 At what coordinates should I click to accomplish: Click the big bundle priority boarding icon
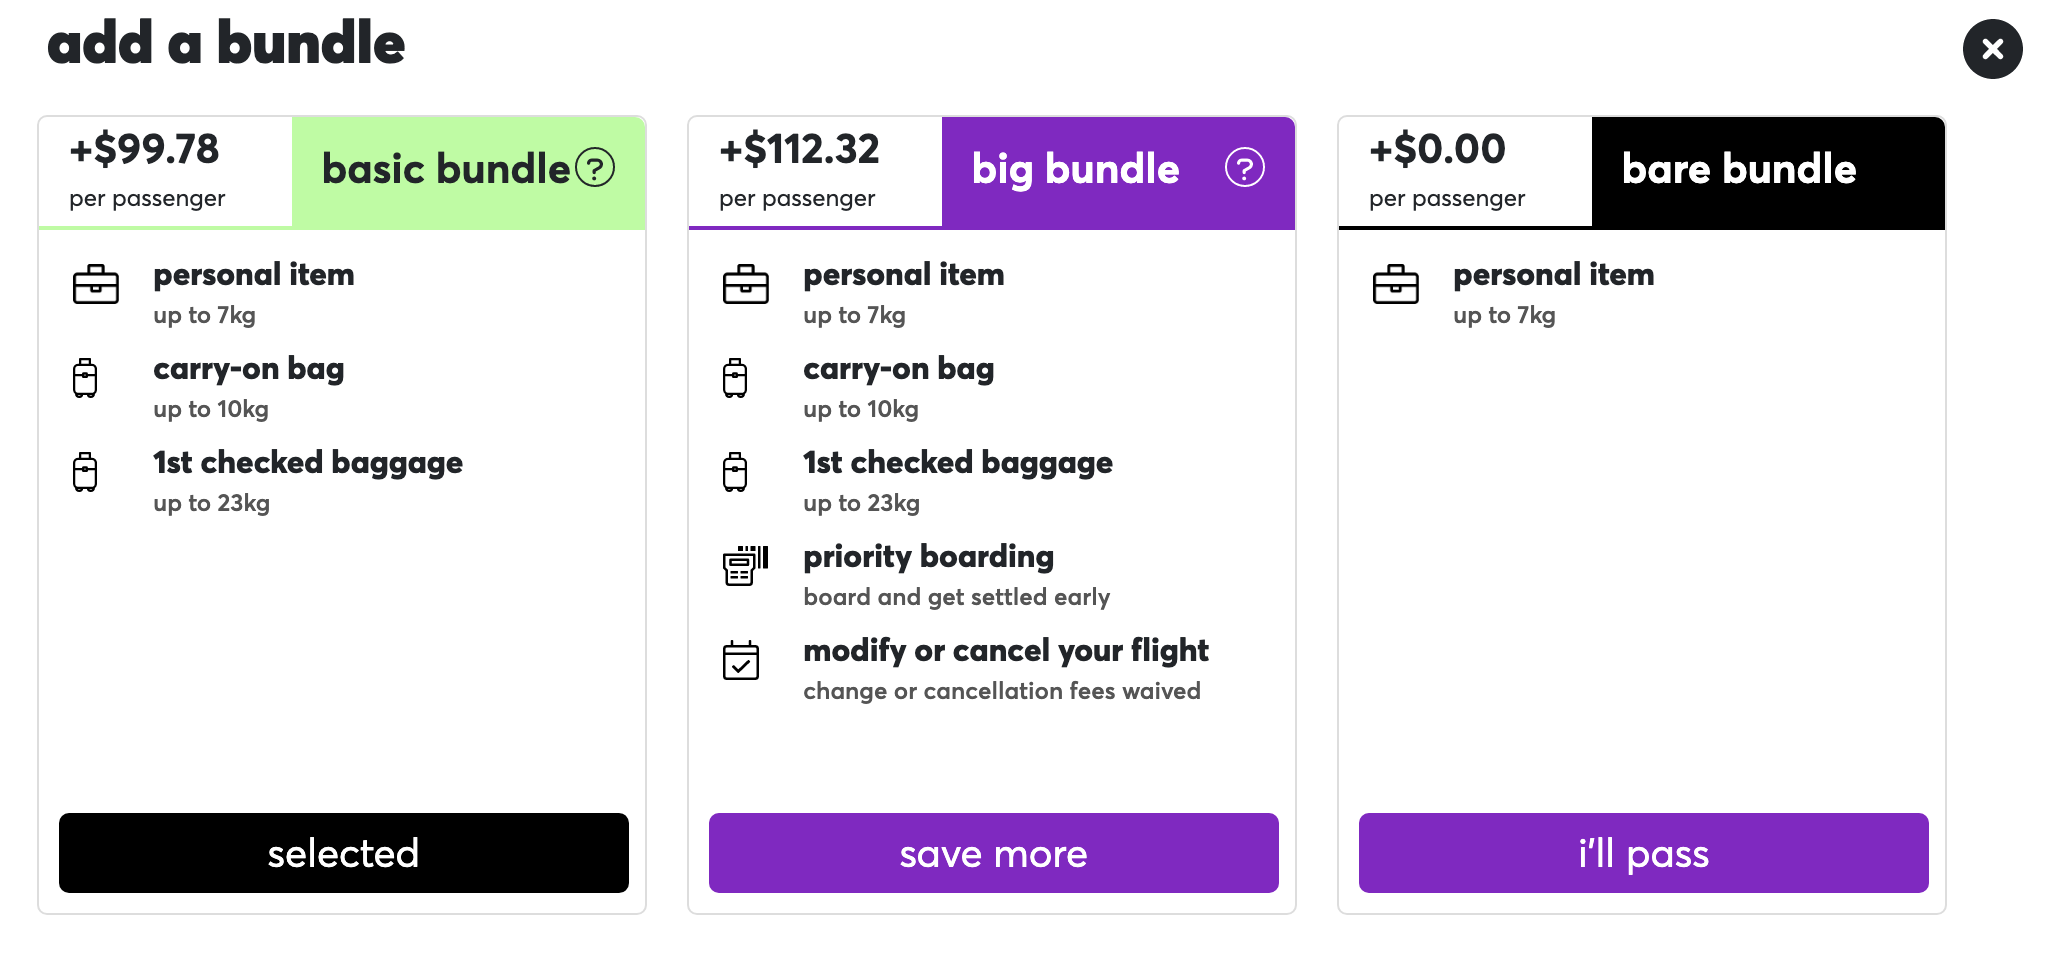(745, 565)
